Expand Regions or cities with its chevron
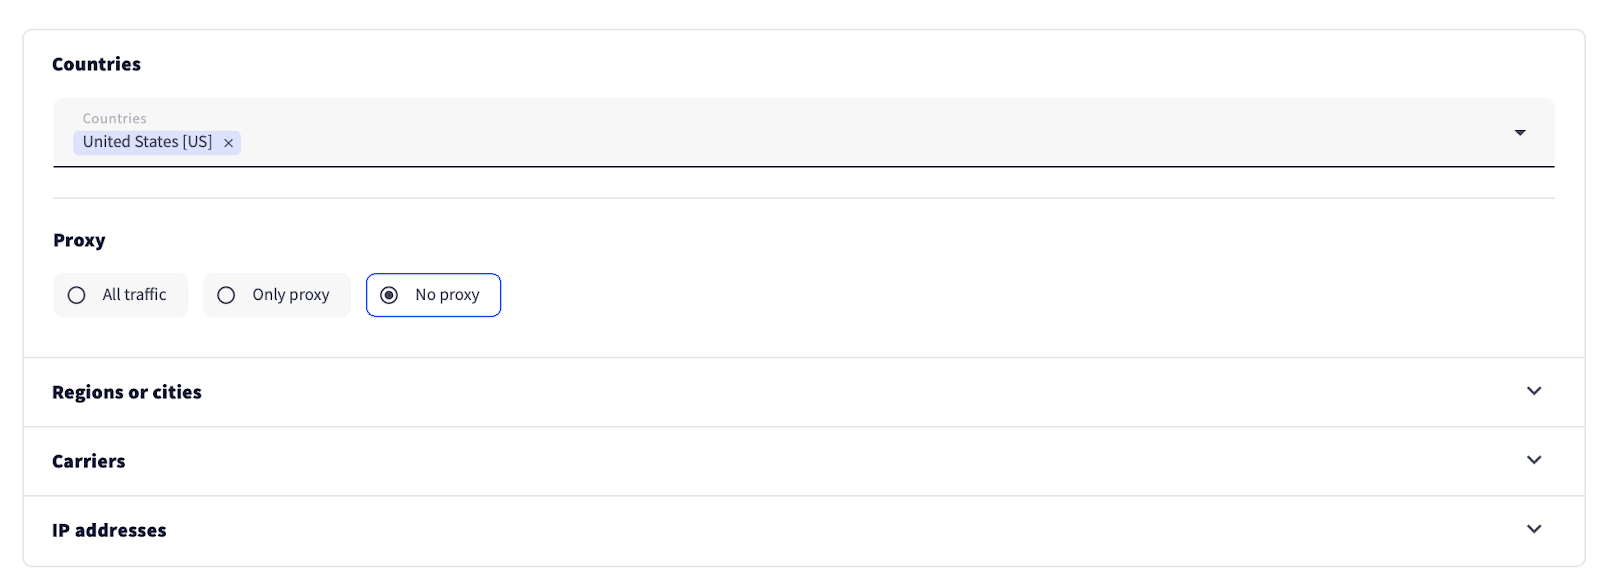 [1534, 391]
